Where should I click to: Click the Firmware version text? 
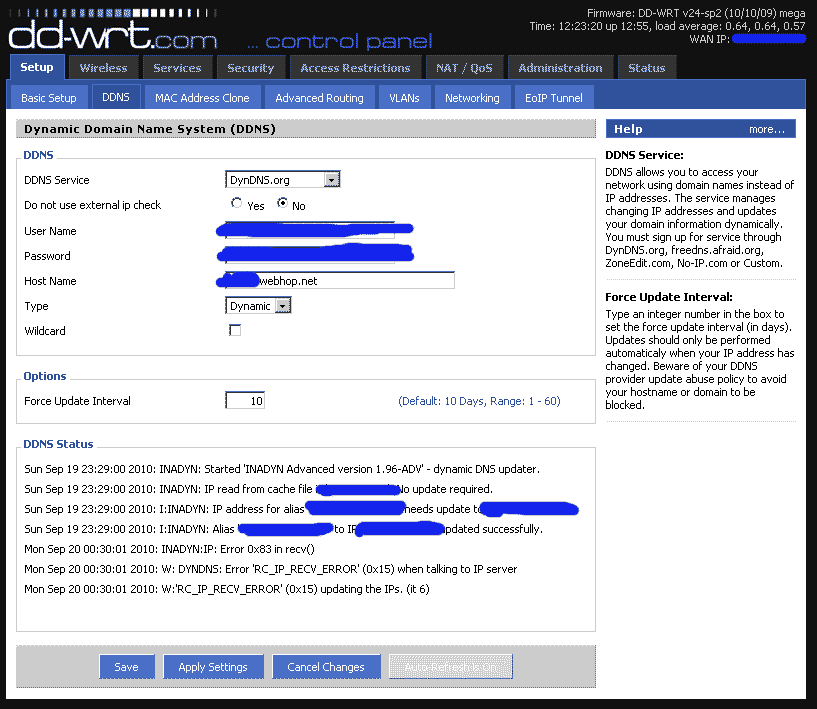pos(696,13)
